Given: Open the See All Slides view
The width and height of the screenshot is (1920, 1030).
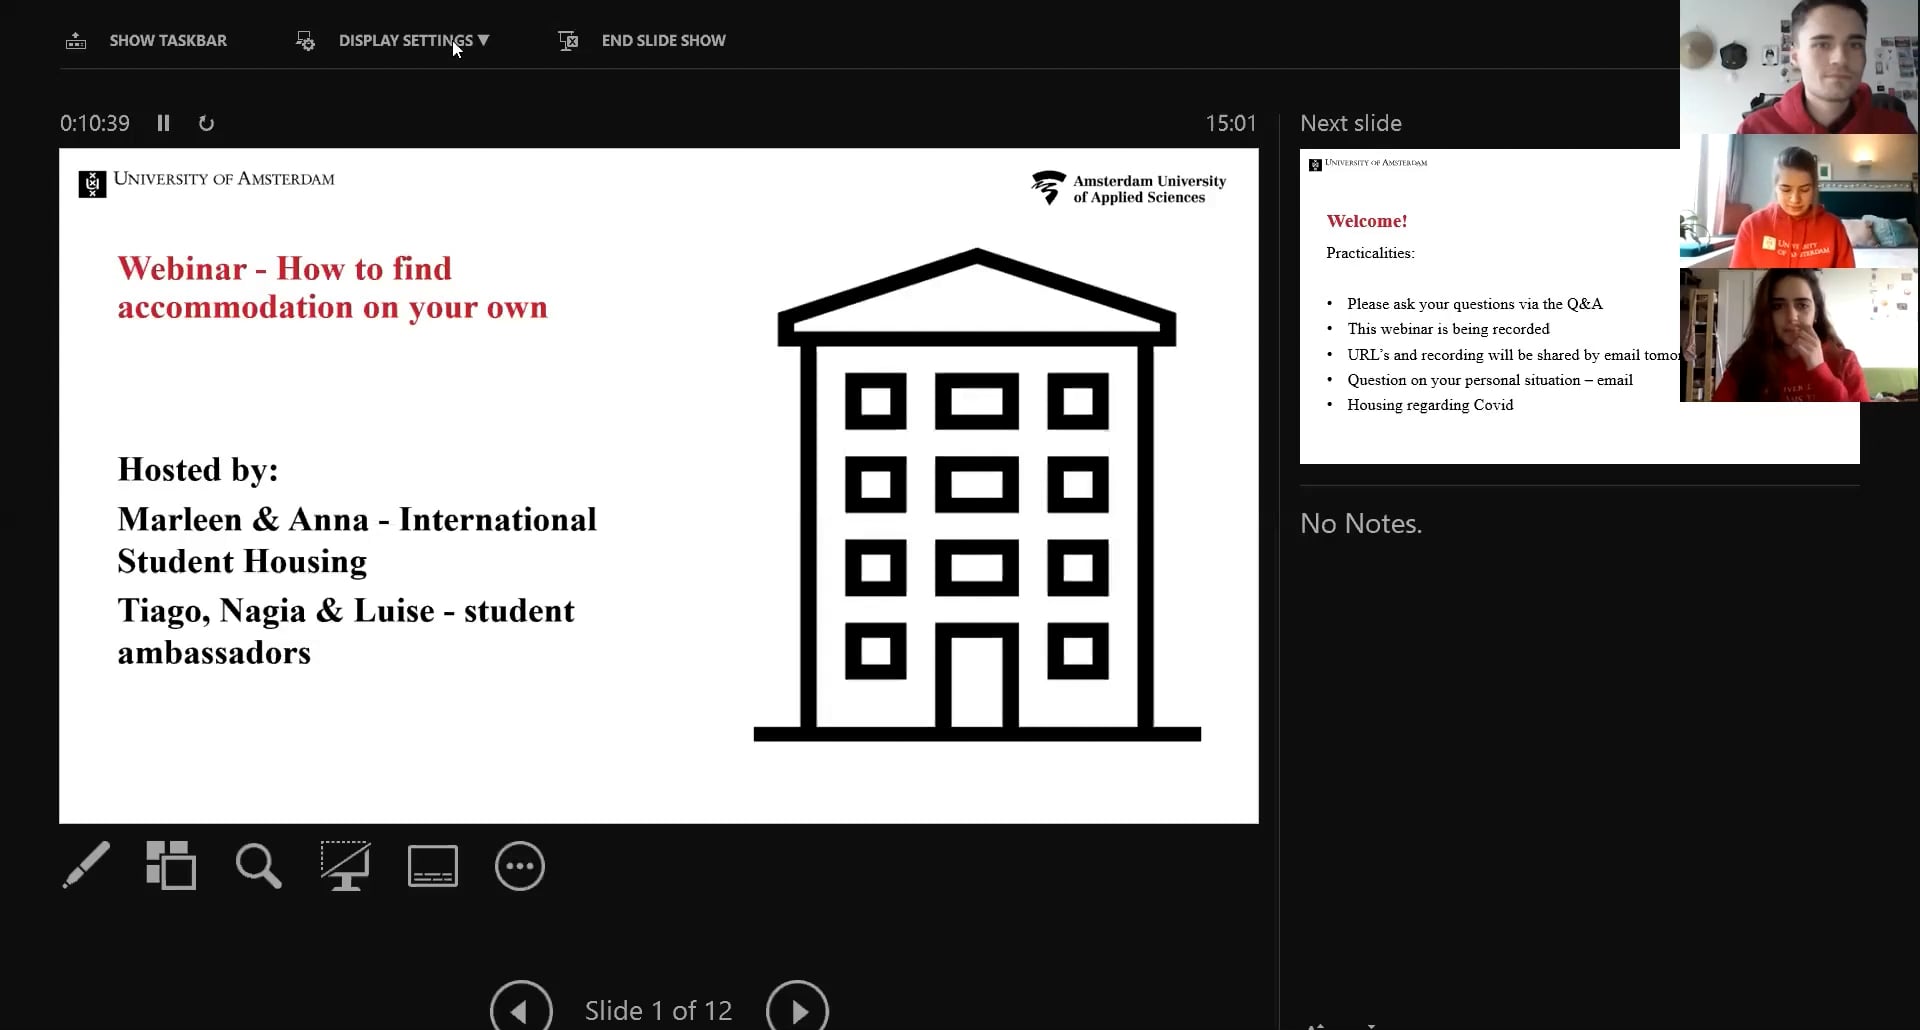Looking at the screenshot, I should click(171, 865).
